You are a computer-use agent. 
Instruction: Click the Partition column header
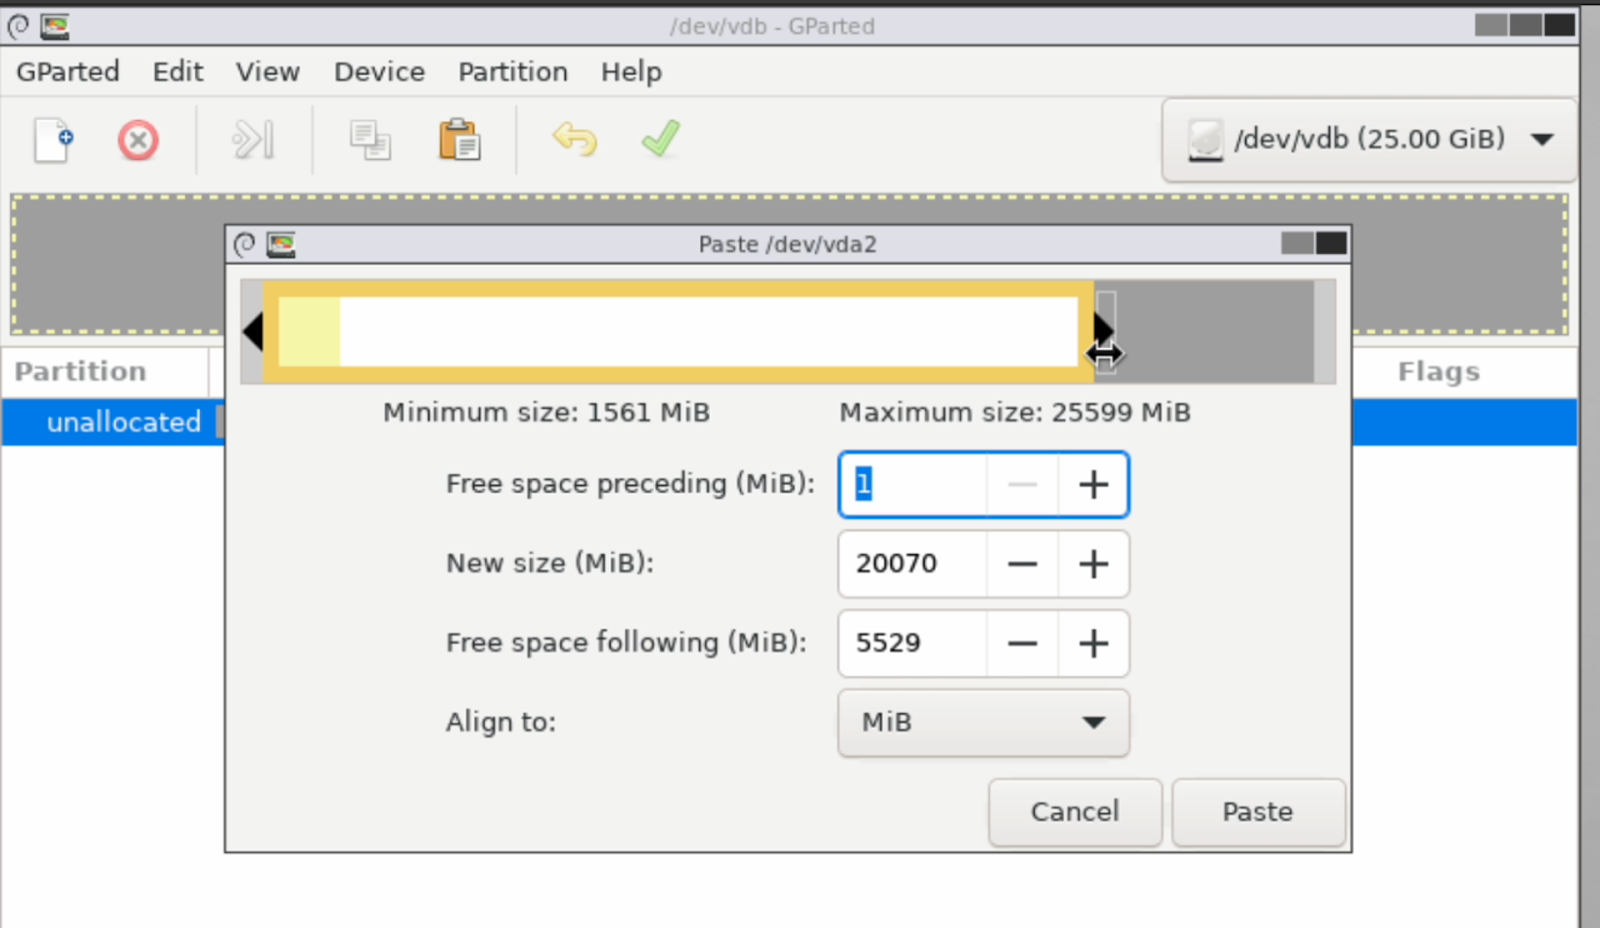tap(80, 372)
